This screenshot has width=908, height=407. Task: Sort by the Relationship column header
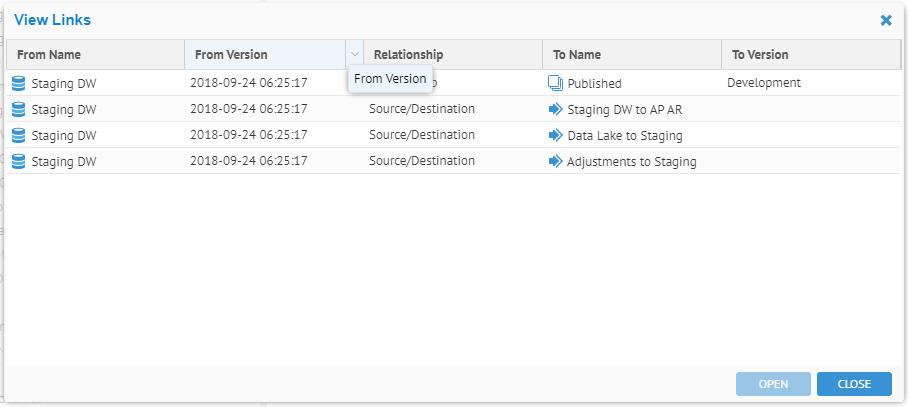(x=408, y=55)
